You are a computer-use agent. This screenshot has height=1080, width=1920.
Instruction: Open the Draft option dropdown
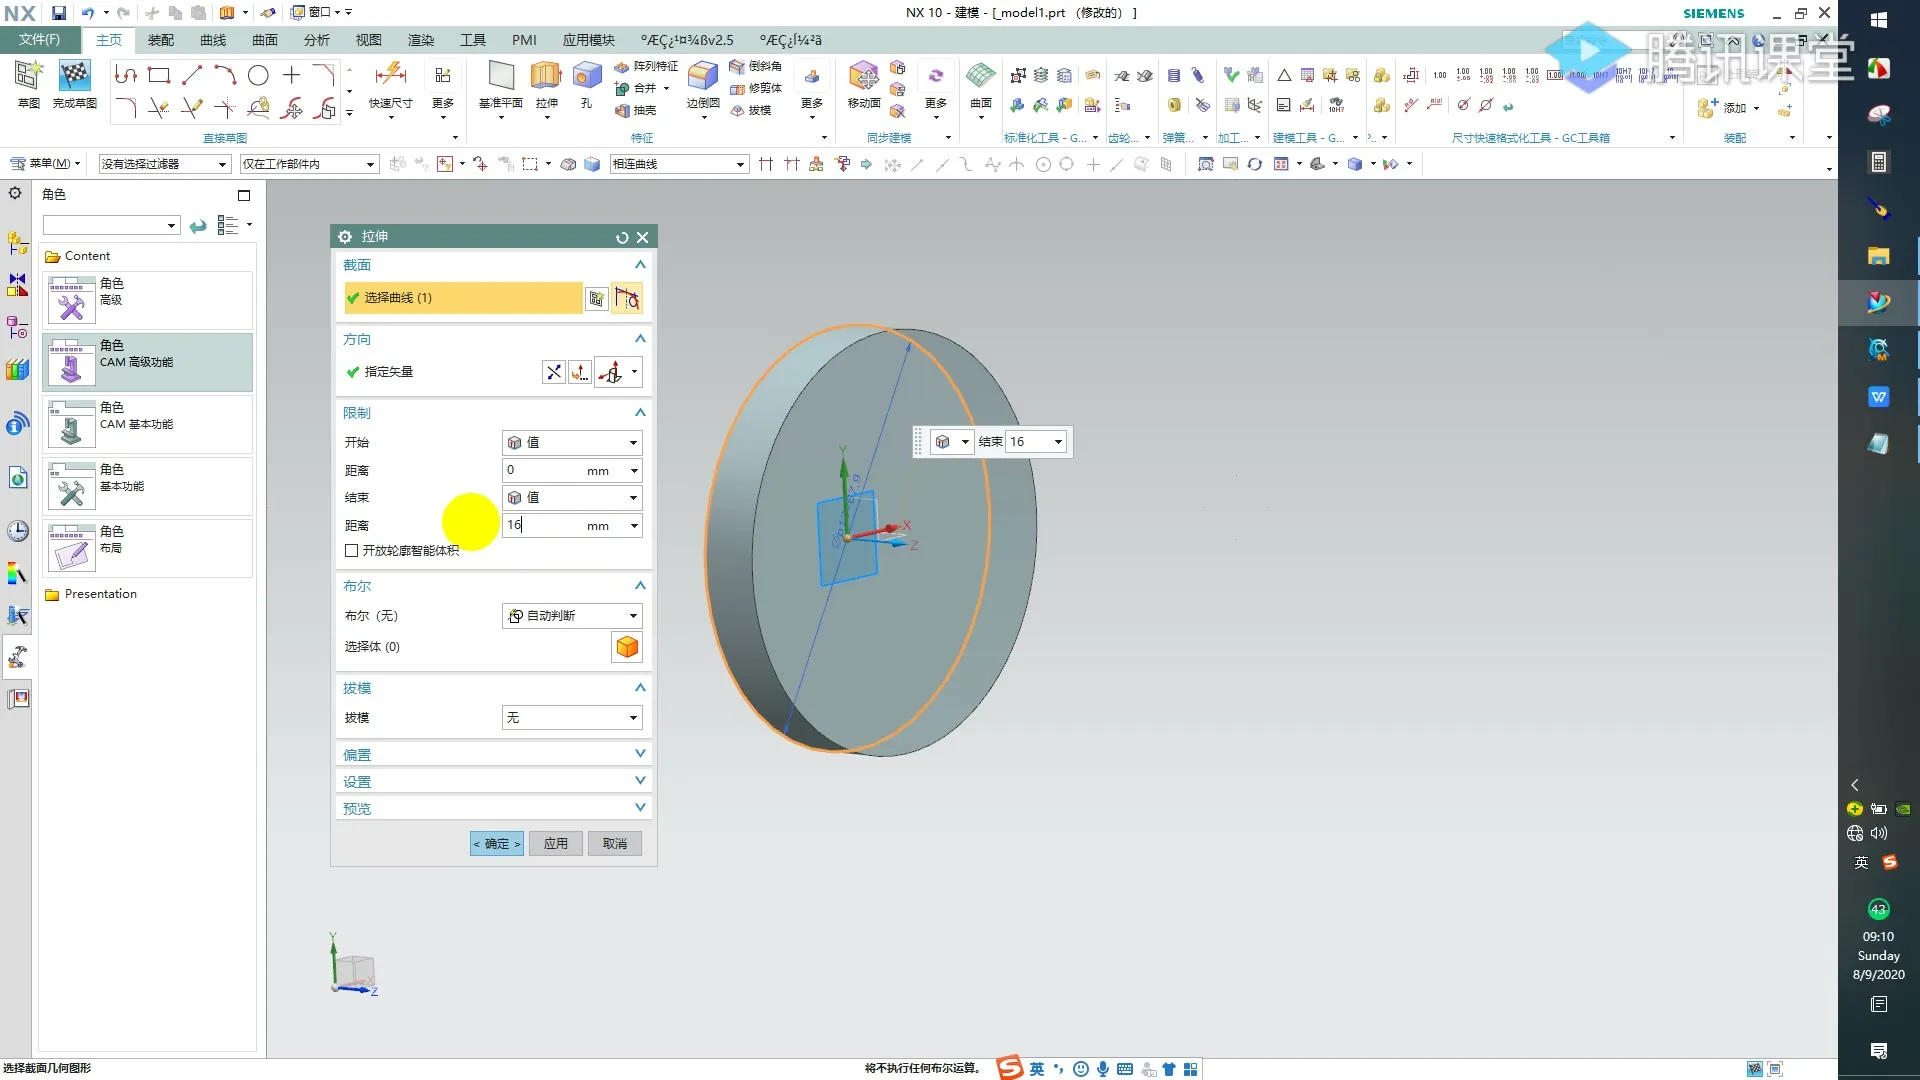(571, 718)
